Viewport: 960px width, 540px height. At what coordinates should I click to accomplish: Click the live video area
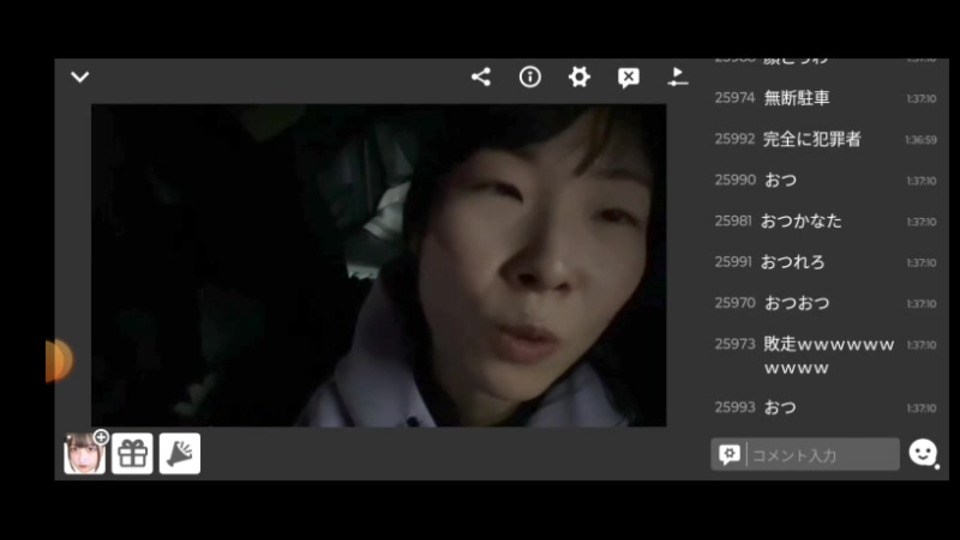[378, 265]
